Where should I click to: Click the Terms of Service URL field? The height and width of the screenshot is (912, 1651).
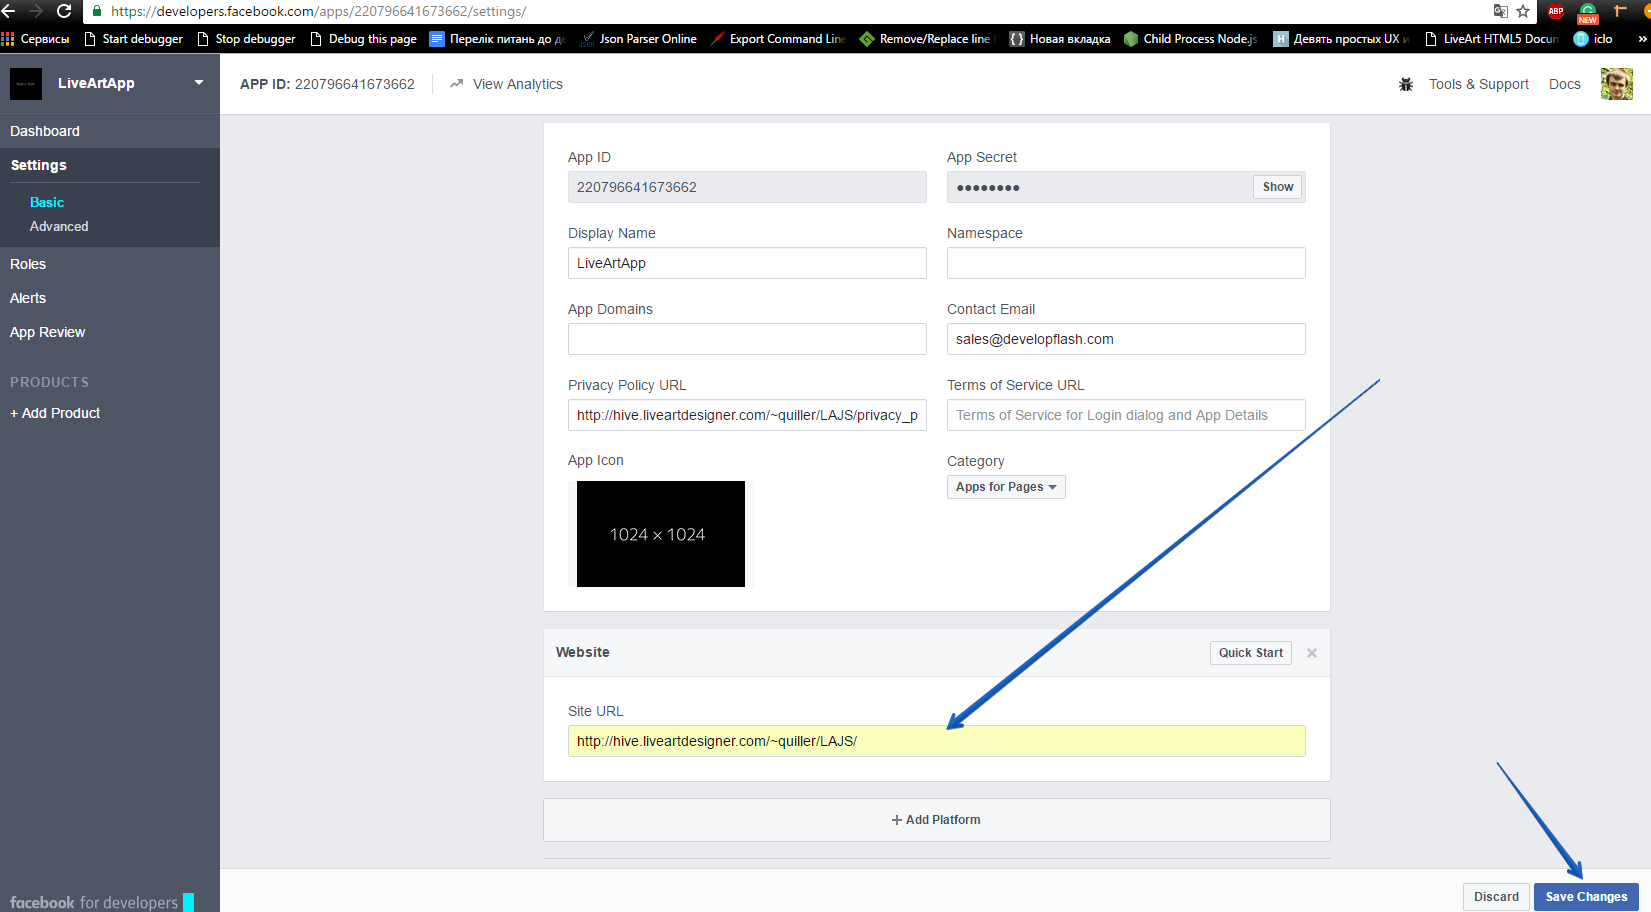[x=1126, y=415]
